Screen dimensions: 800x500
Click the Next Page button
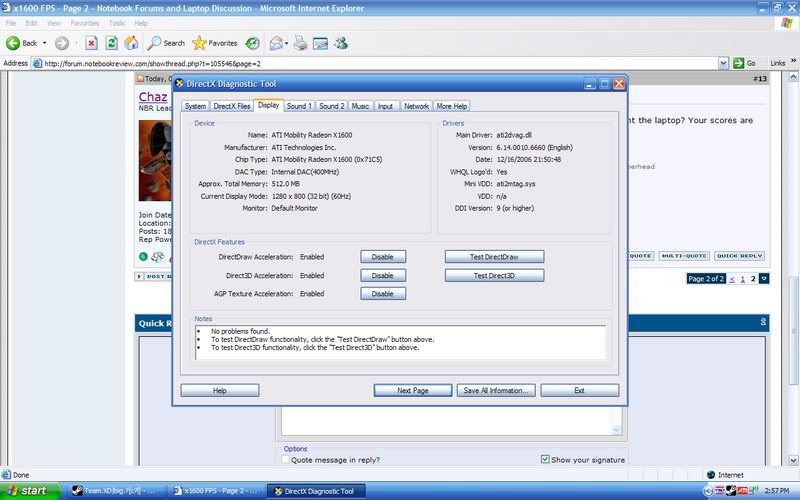coord(413,390)
